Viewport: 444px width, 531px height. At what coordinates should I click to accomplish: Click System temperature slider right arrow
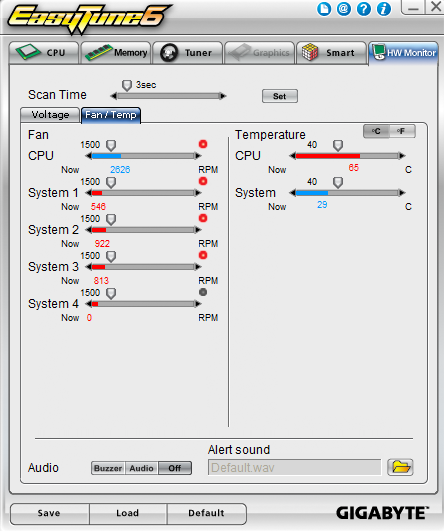tap(402, 193)
